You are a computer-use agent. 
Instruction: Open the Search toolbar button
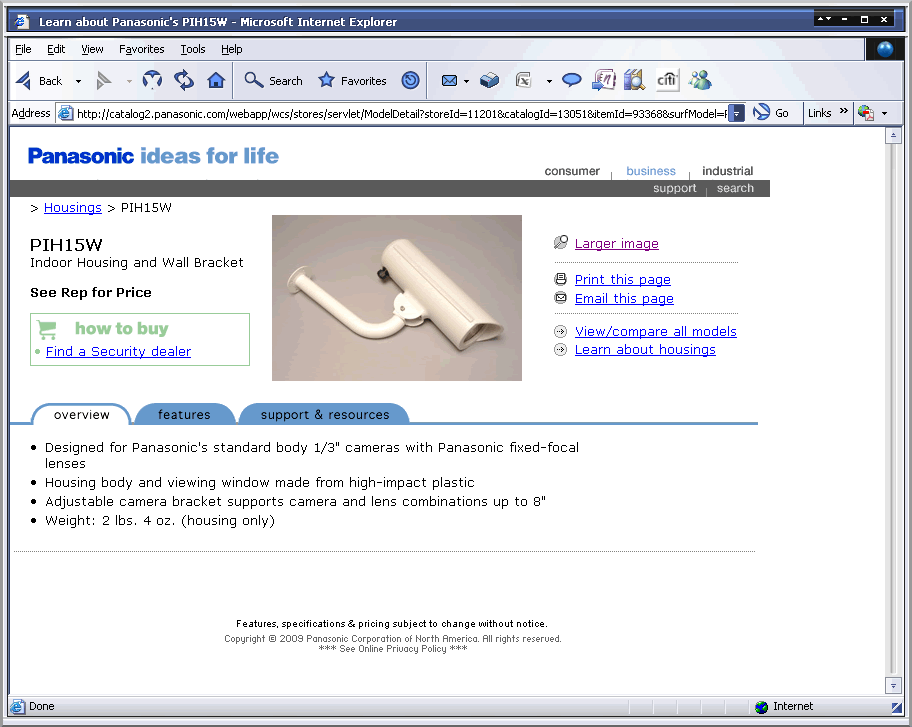(273, 80)
